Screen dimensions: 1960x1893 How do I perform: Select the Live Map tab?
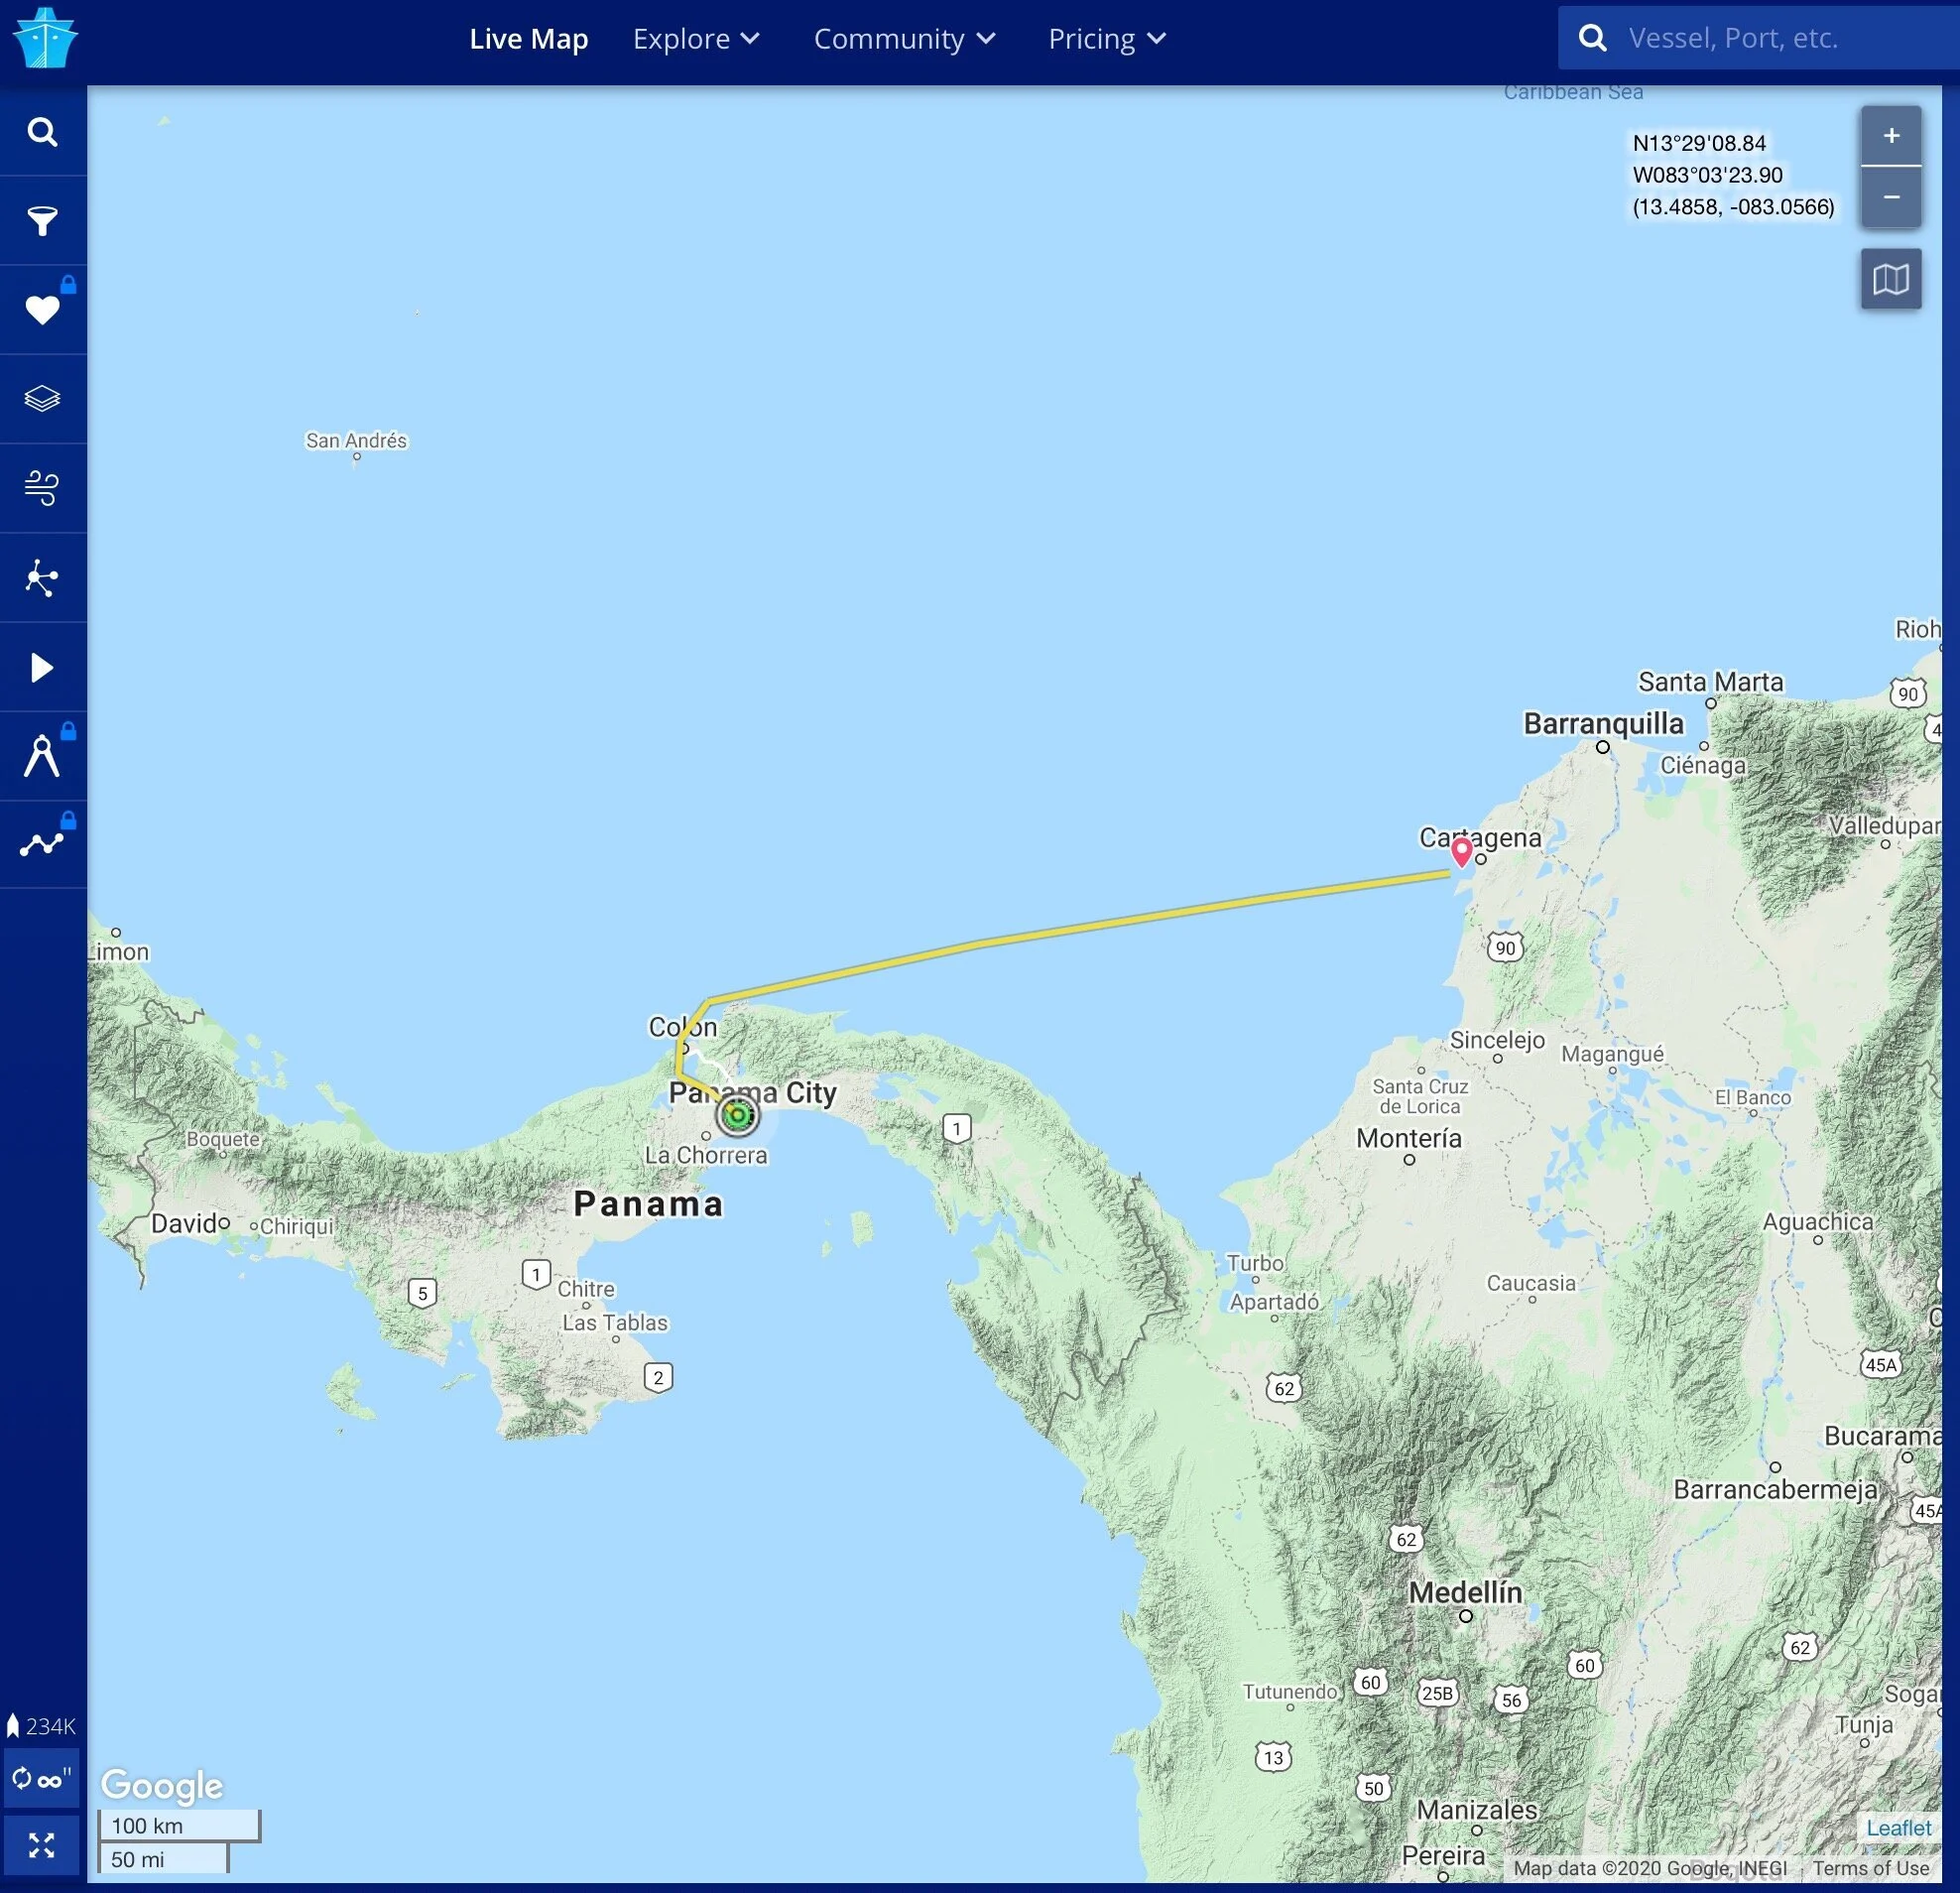tap(528, 39)
